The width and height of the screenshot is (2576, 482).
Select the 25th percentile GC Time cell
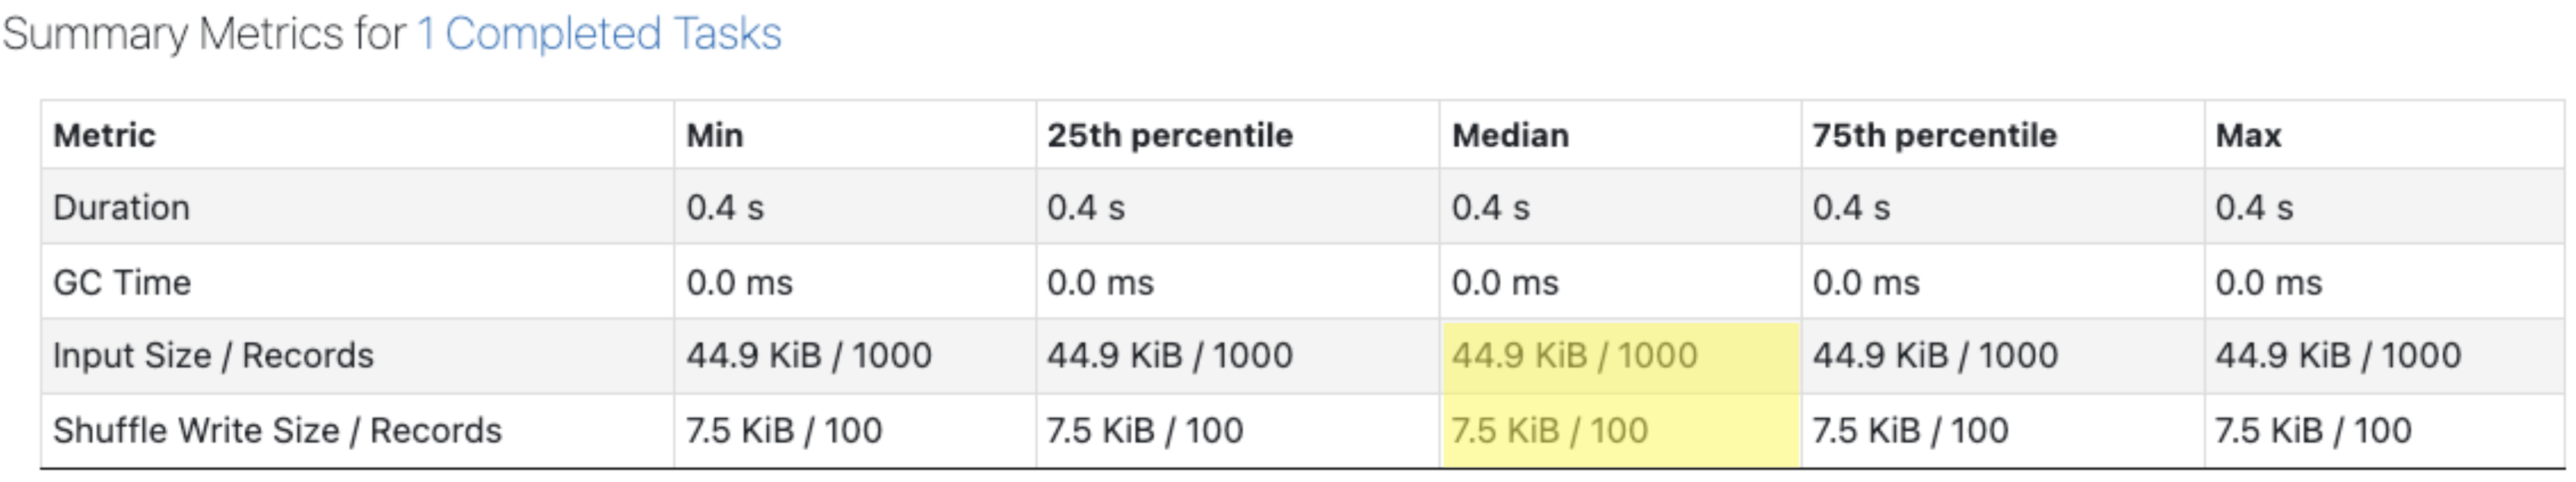coord(1099,282)
